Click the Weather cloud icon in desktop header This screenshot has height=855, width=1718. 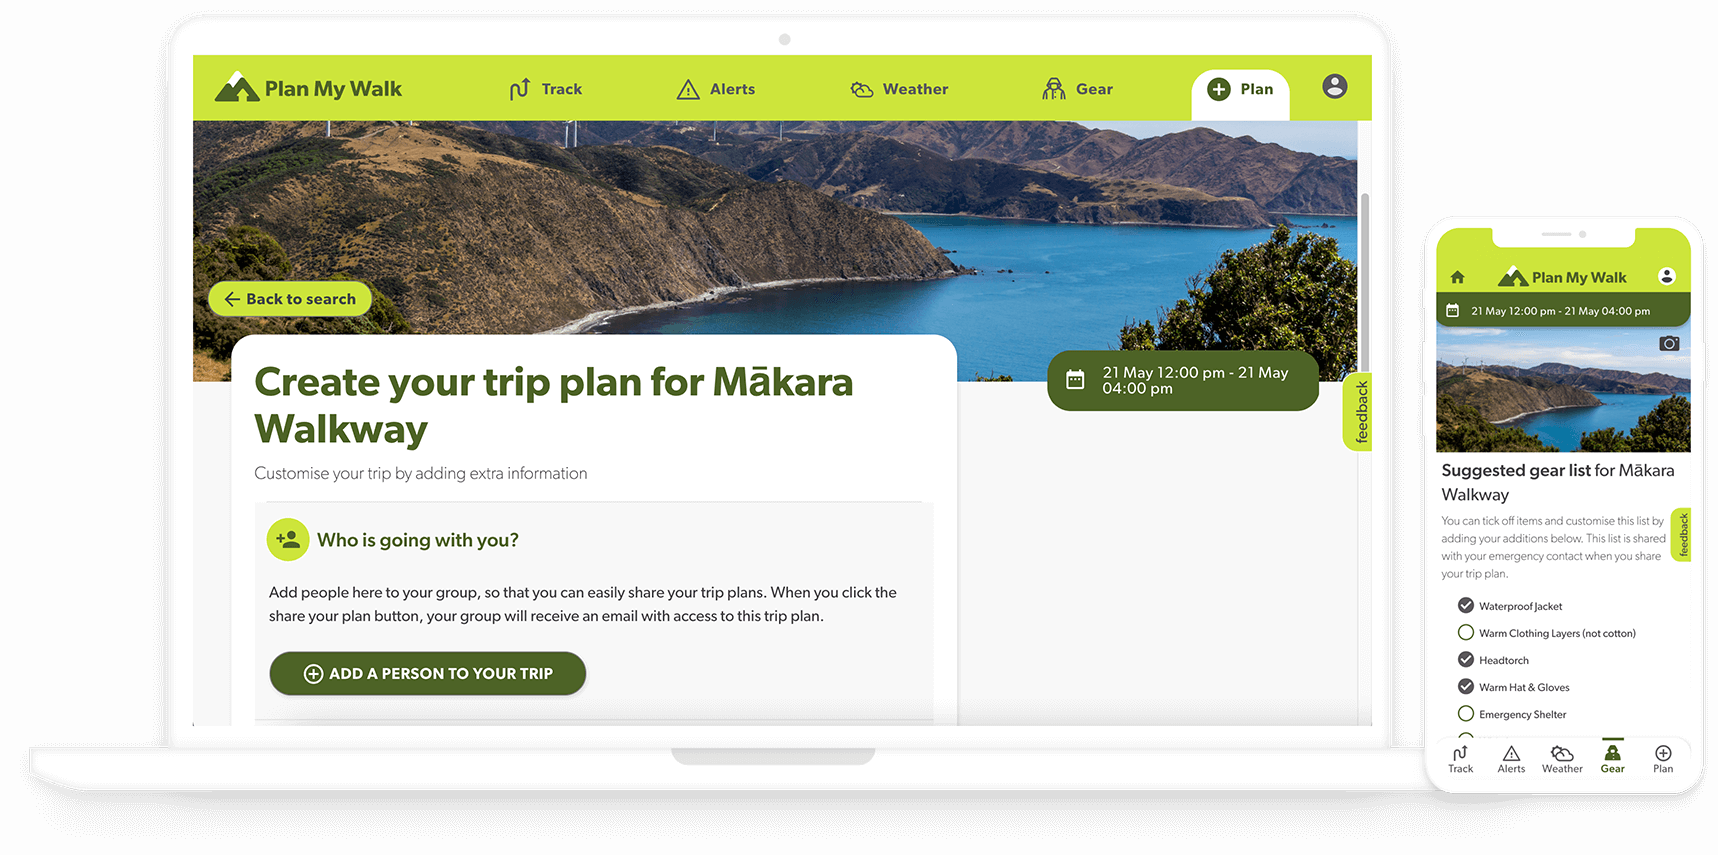[862, 89]
